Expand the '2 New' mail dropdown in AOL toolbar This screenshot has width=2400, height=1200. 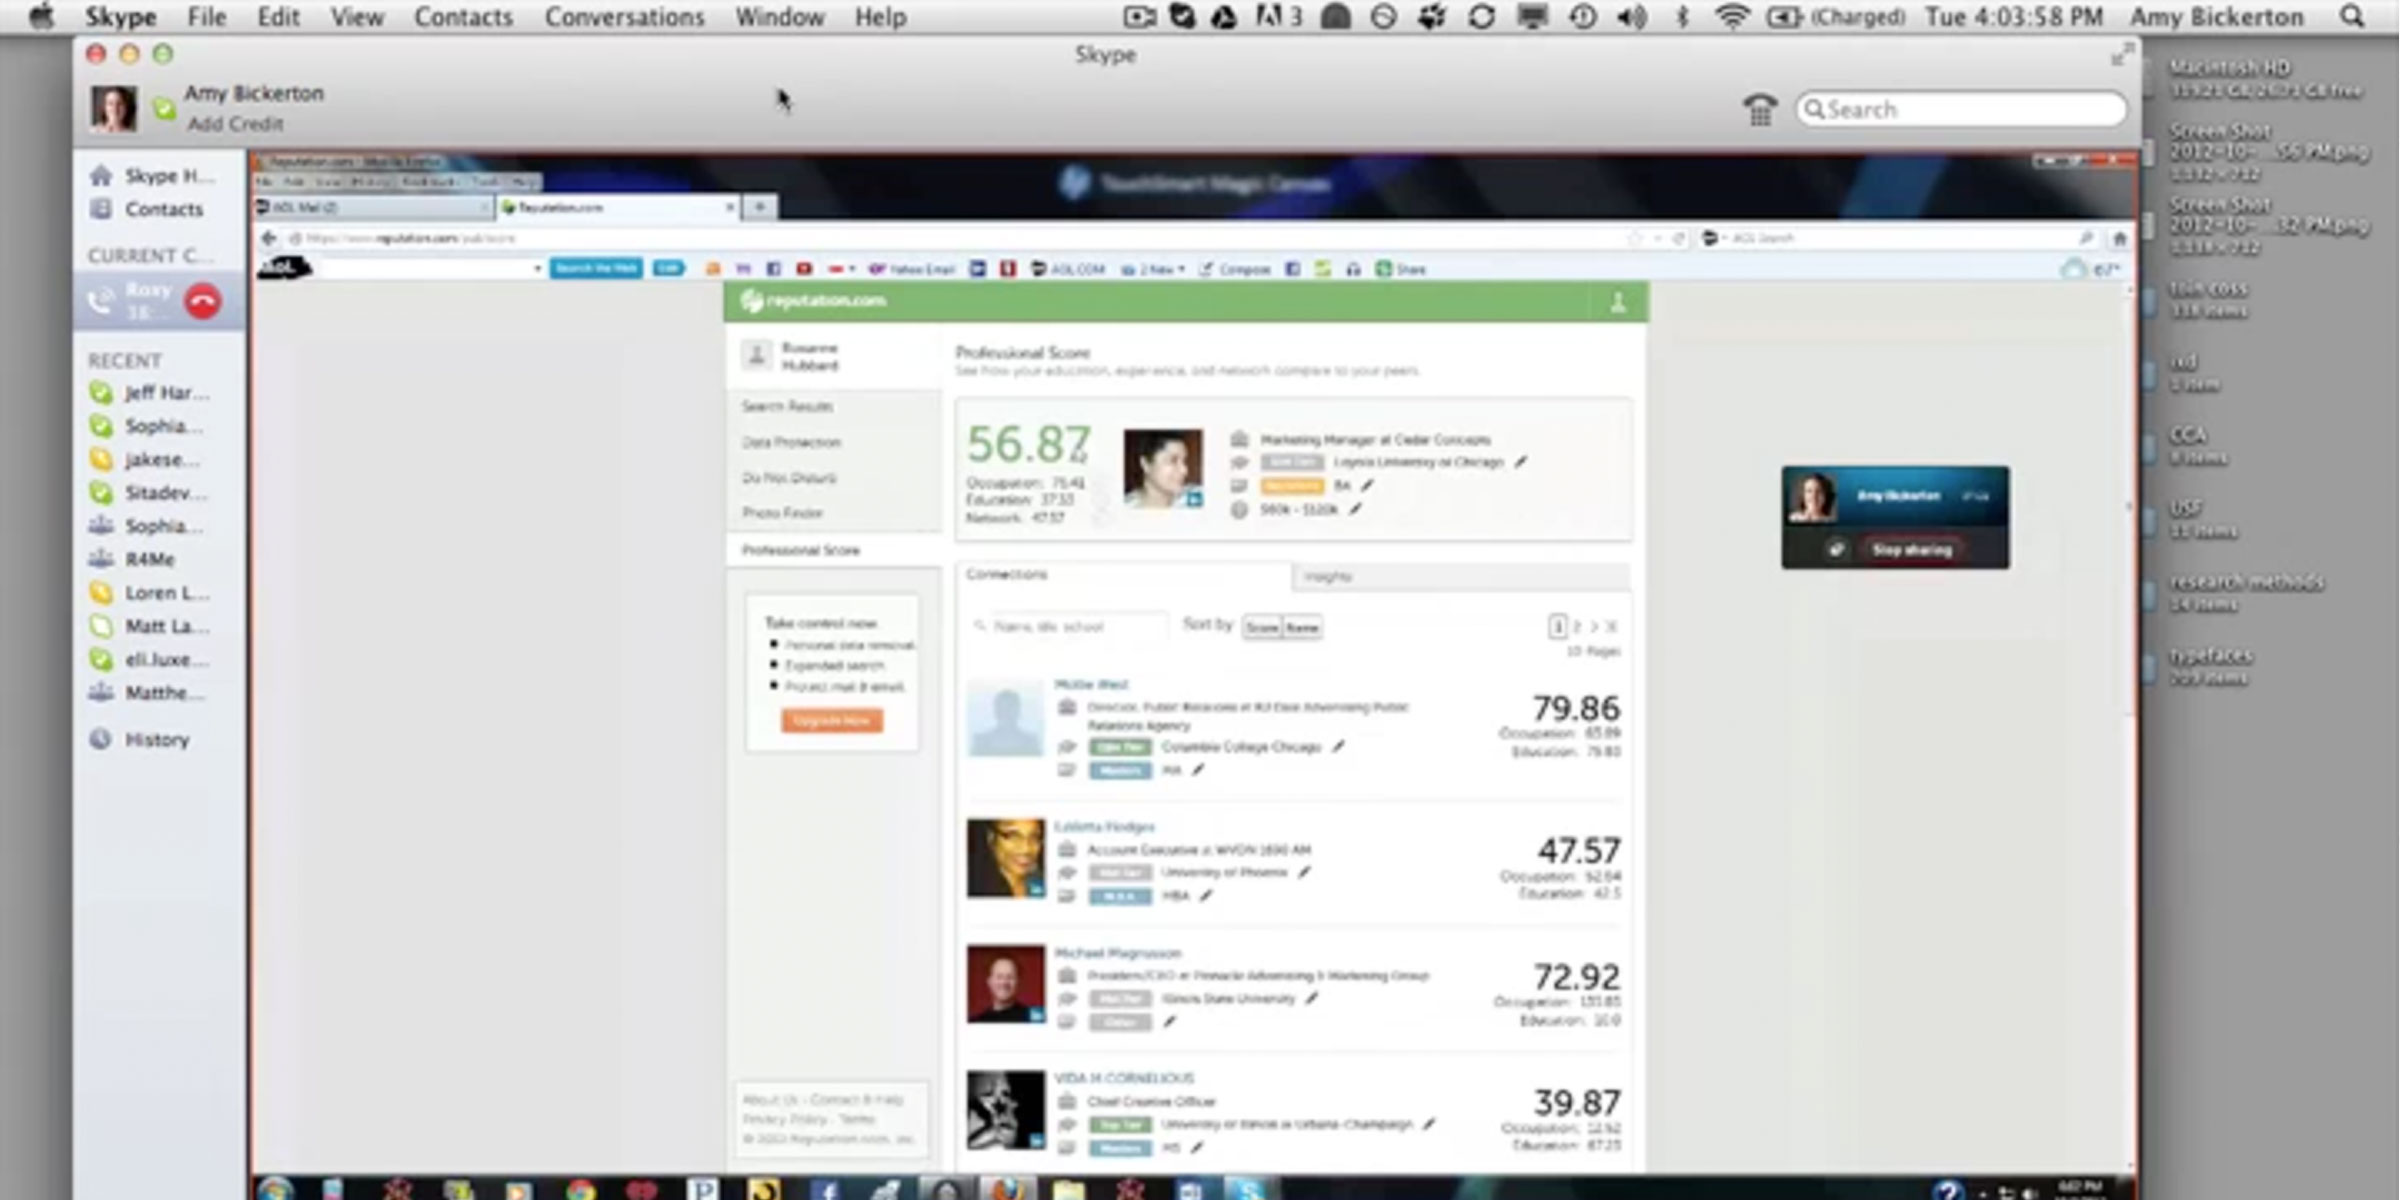click(x=1154, y=269)
